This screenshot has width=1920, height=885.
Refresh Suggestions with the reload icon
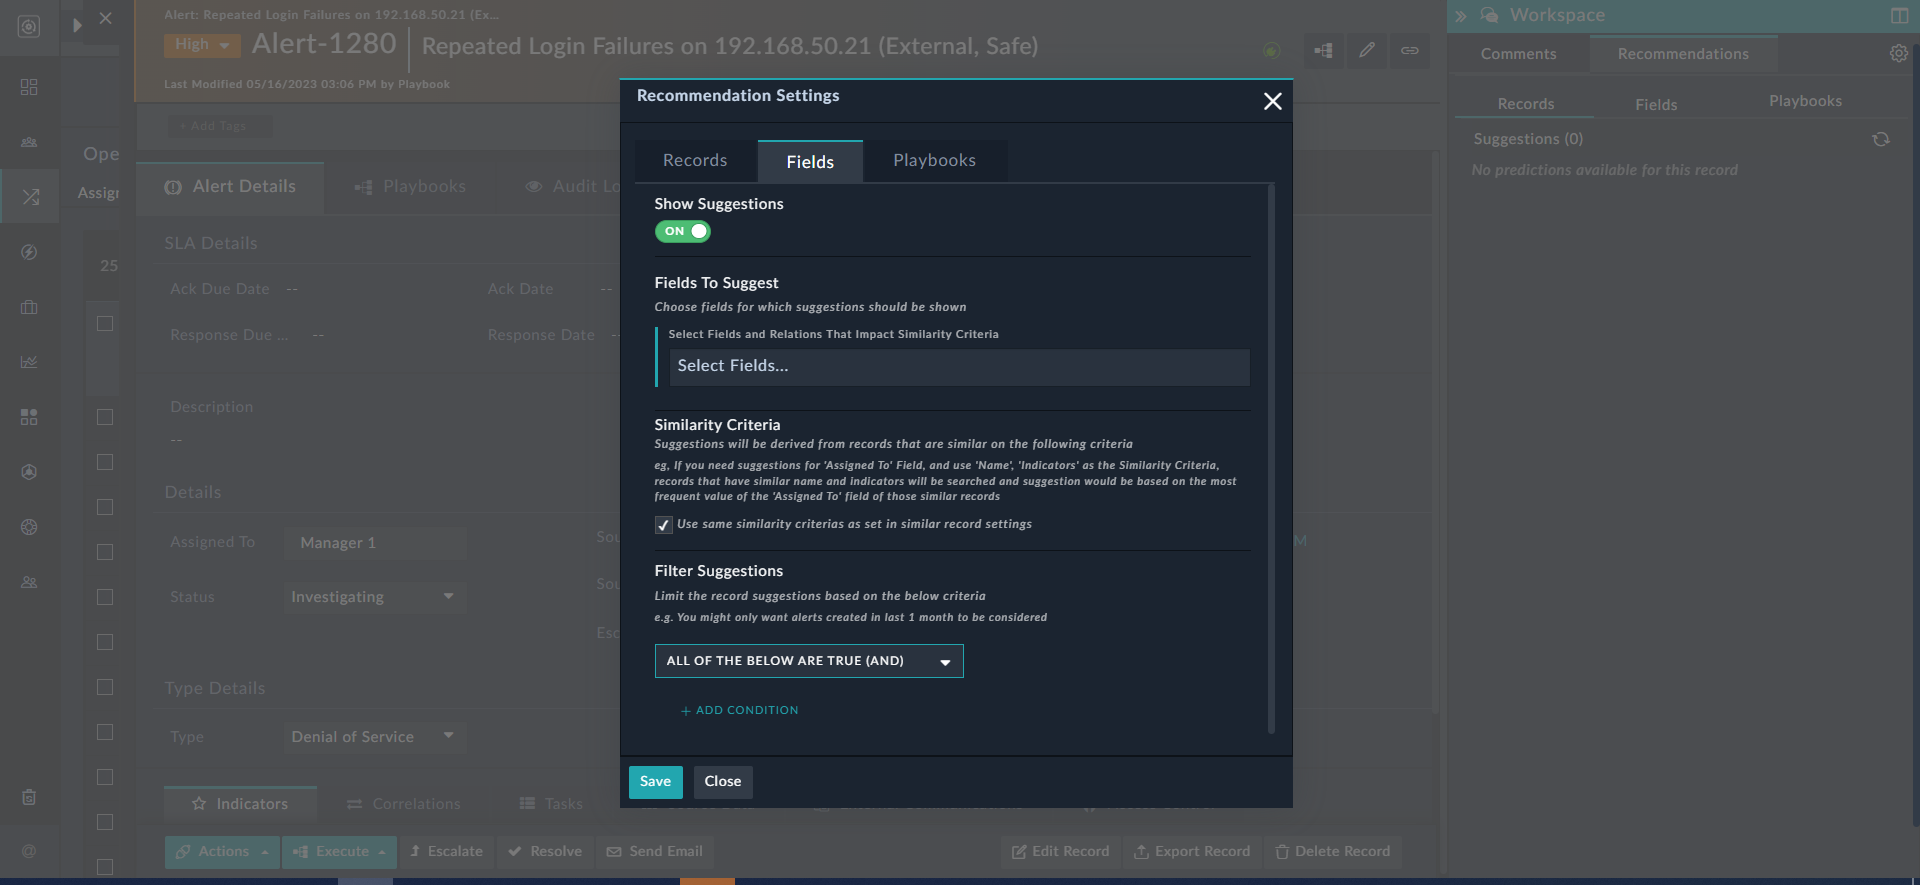tap(1881, 139)
